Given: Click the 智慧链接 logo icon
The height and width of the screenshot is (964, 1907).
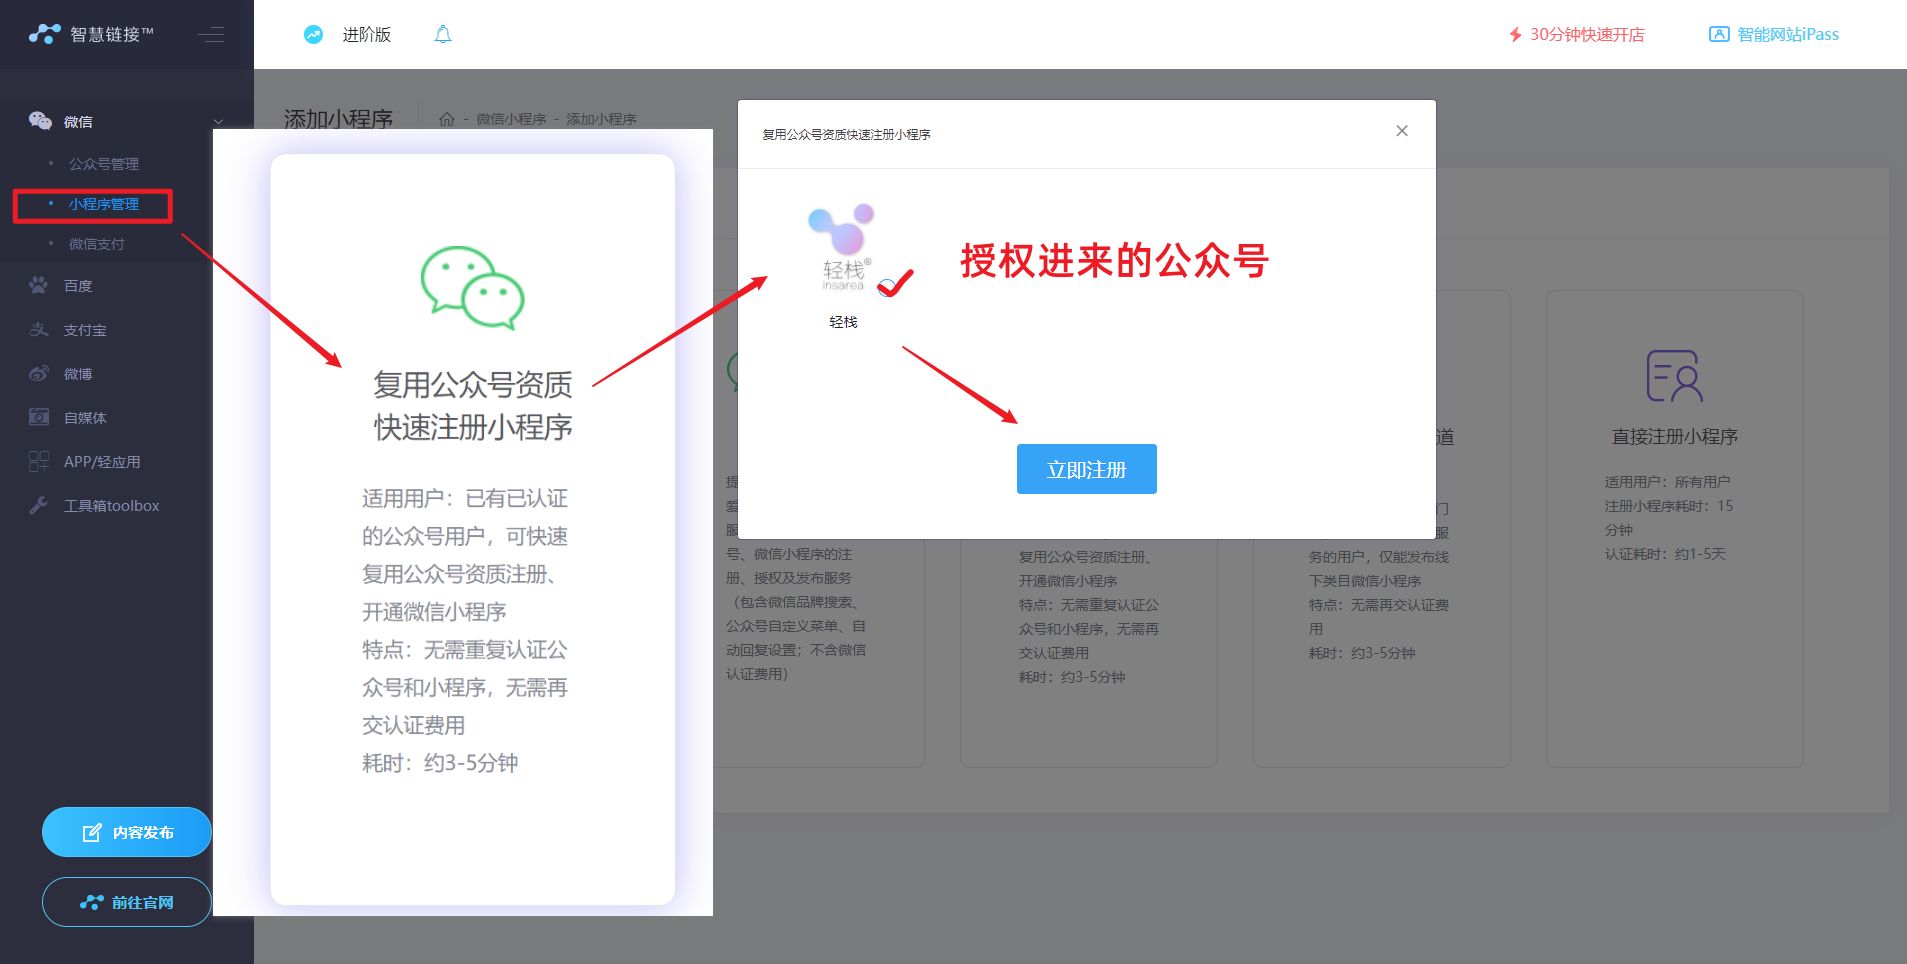Looking at the screenshot, I should click(x=45, y=34).
